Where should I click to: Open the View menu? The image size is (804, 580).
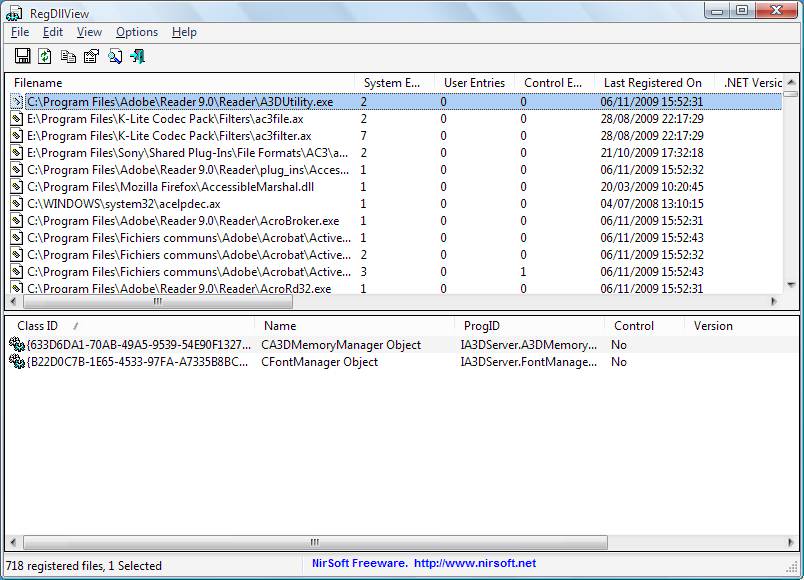point(89,32)
